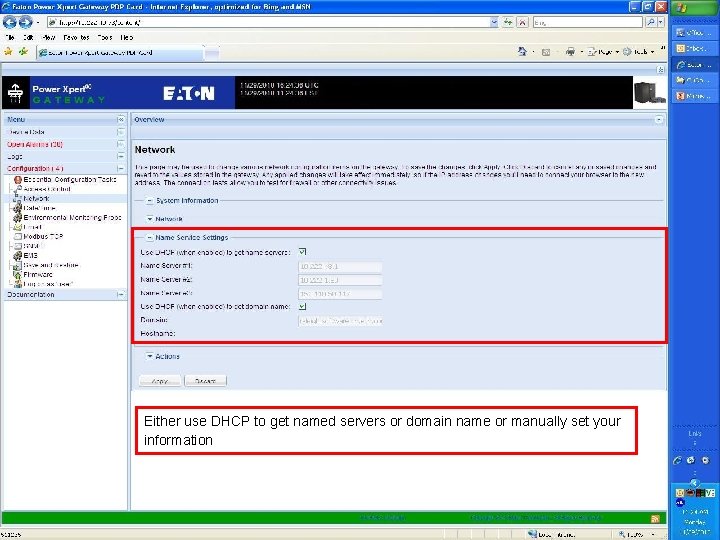The height and width of the screenshot is (540, 720).
Task: Click the Access Control tree icon
Action: [18, 189]
